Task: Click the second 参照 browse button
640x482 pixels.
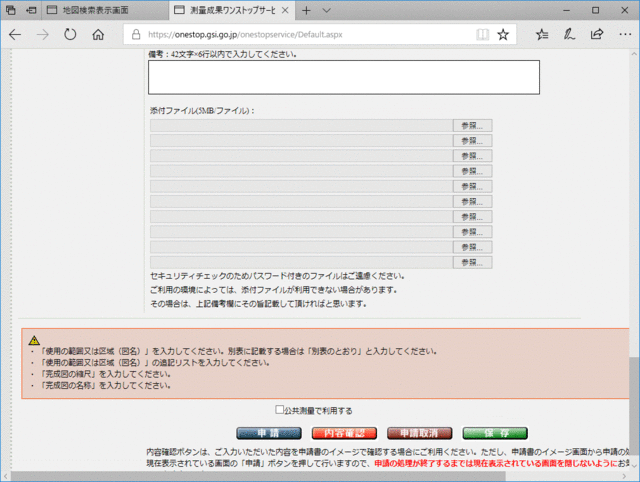Action: point(472,141)
